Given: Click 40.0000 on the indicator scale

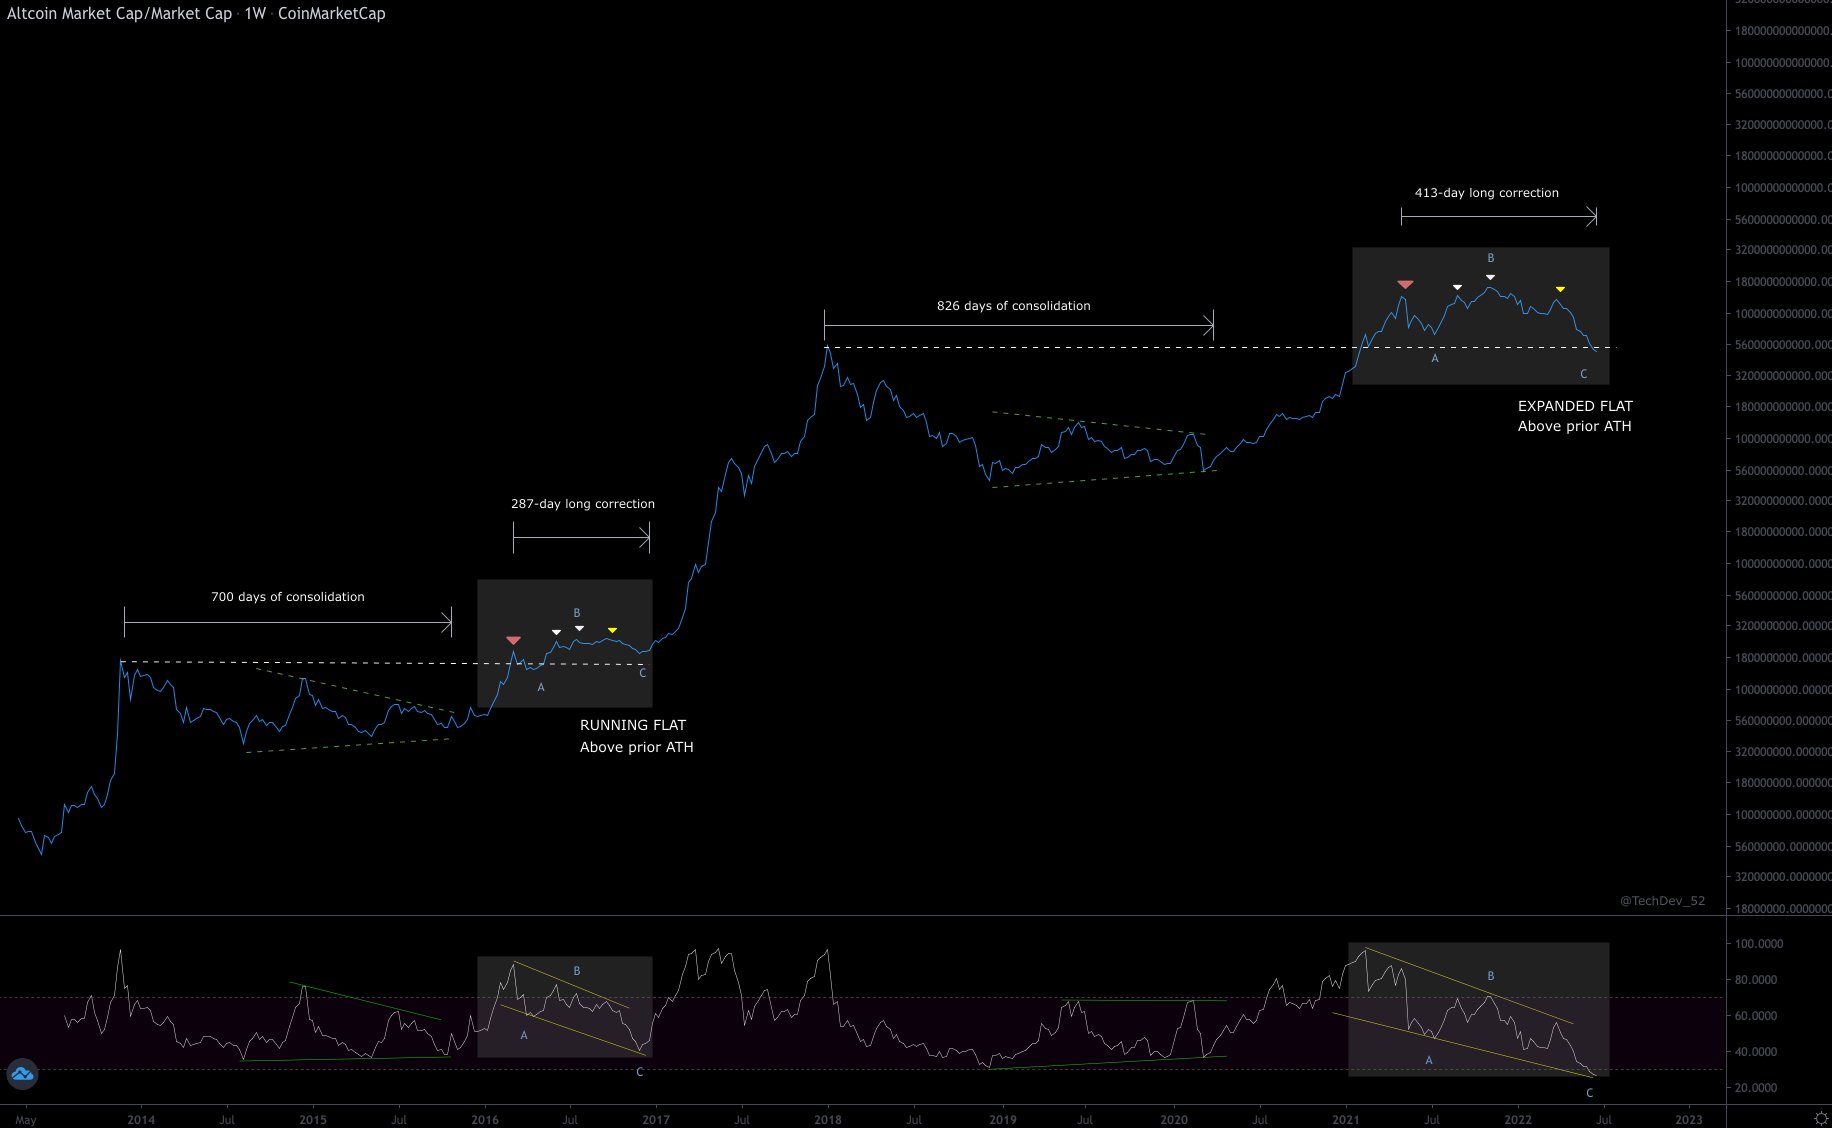Looking at the screenshot, I should pyautogui.click(x=1756, y=1052).
